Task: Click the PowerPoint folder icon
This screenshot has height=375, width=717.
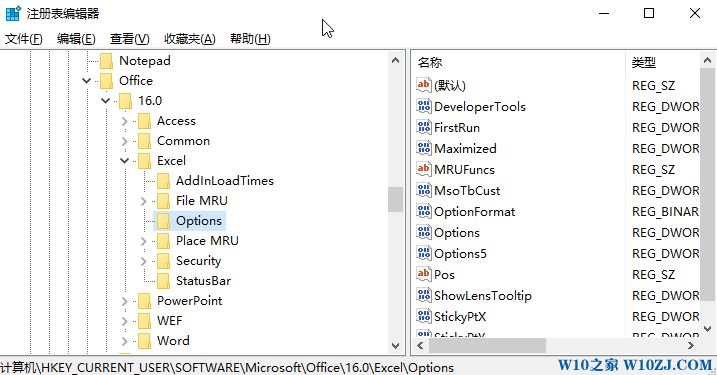Action: (144, 301)
